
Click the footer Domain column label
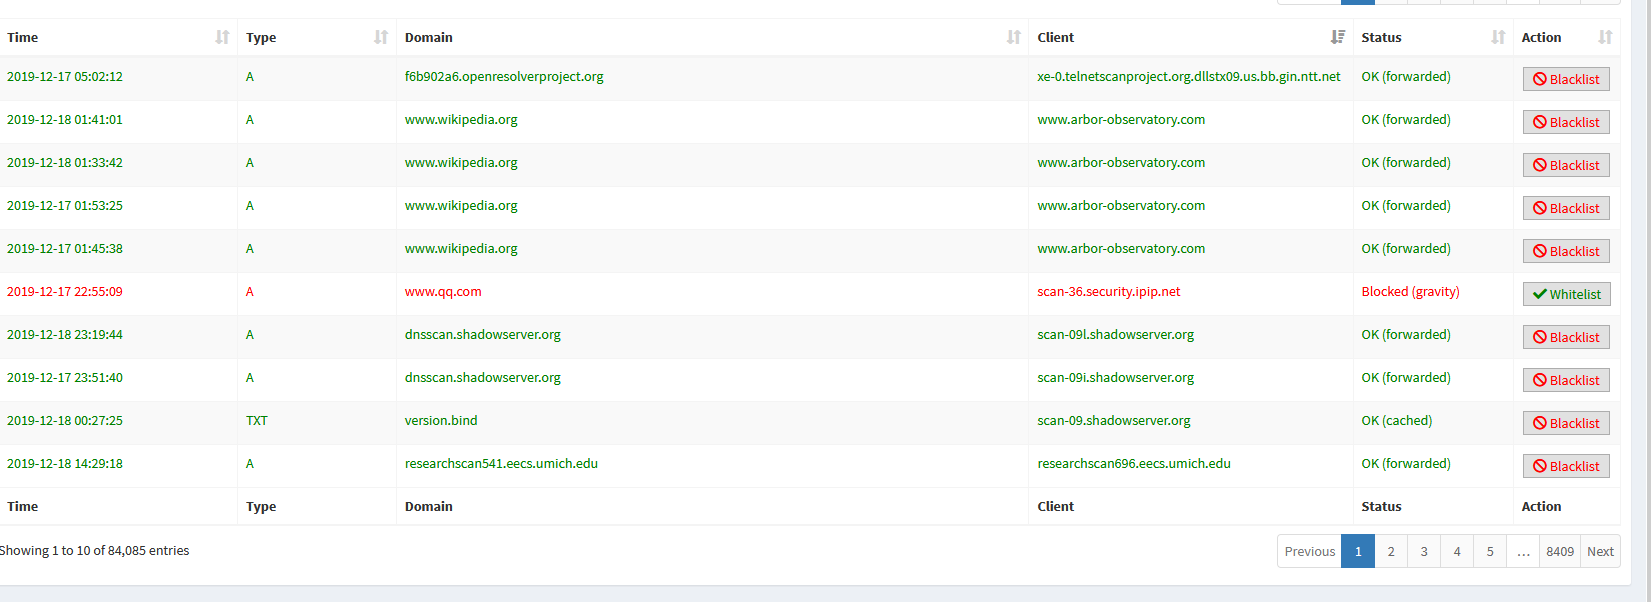[x=429, y=506]
